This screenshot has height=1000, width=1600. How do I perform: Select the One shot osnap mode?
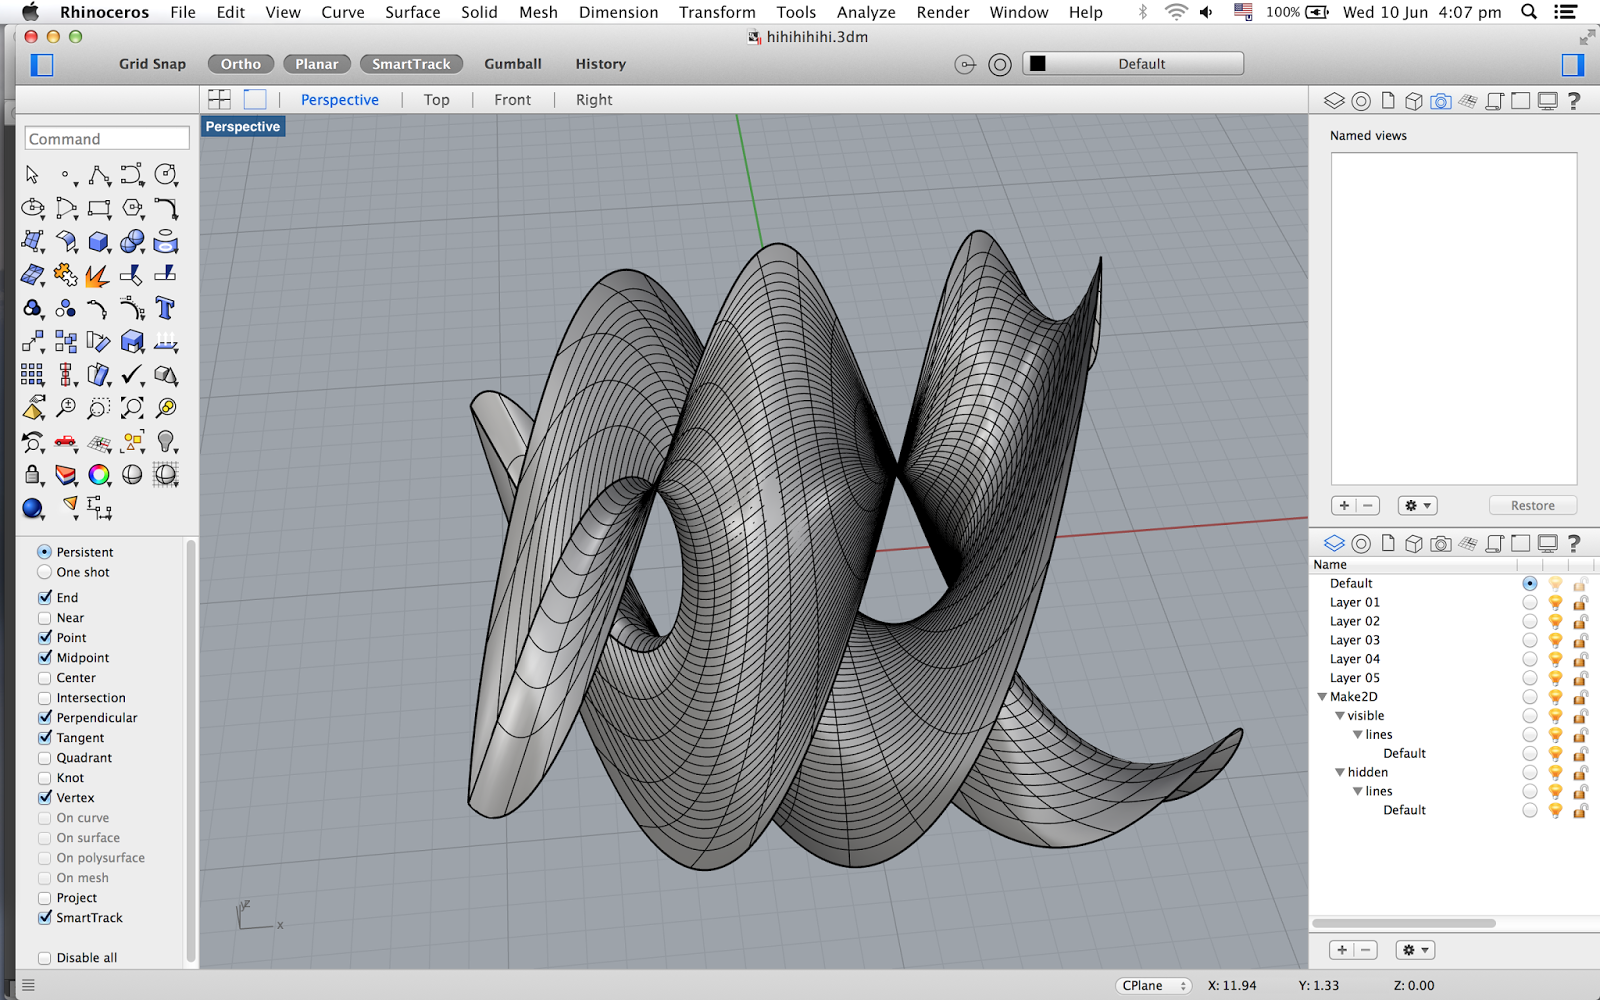pyautogui.click(x=44, y=572)
